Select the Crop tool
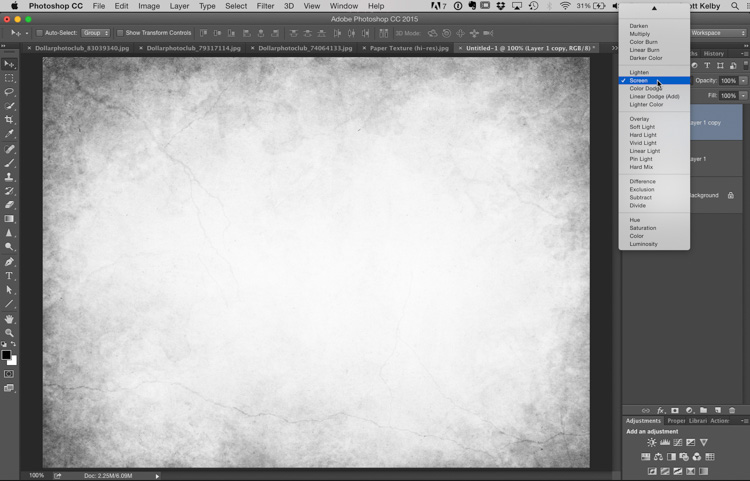Screen dimensions: 750x481 [10, 120]
